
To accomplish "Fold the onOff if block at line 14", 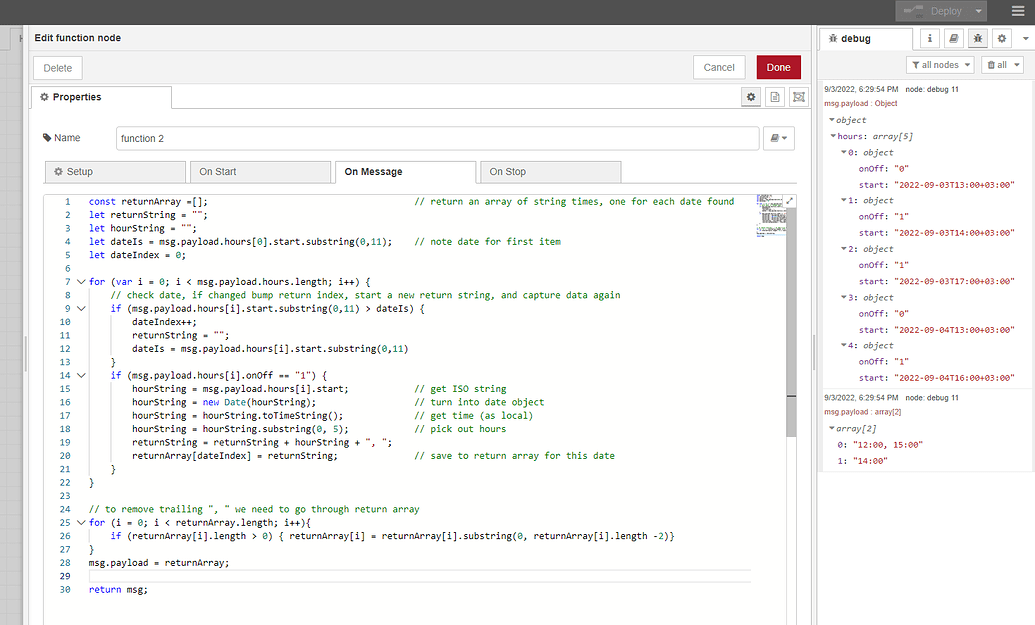I will click(81, 375).
